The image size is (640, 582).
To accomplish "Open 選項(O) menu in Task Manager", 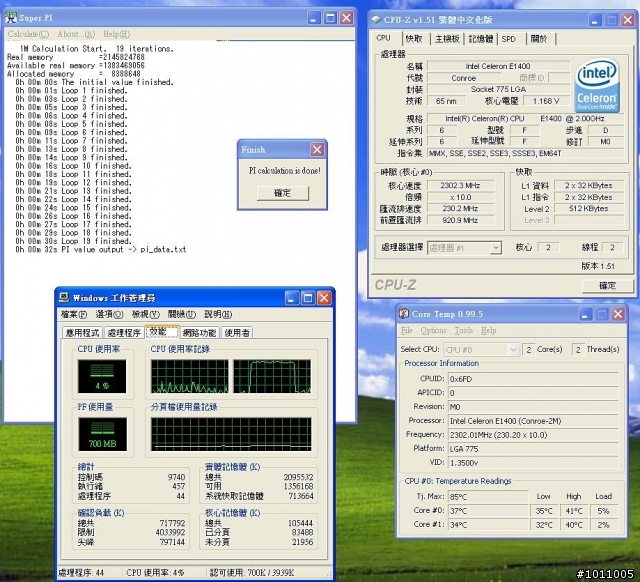I will [109, 314].
